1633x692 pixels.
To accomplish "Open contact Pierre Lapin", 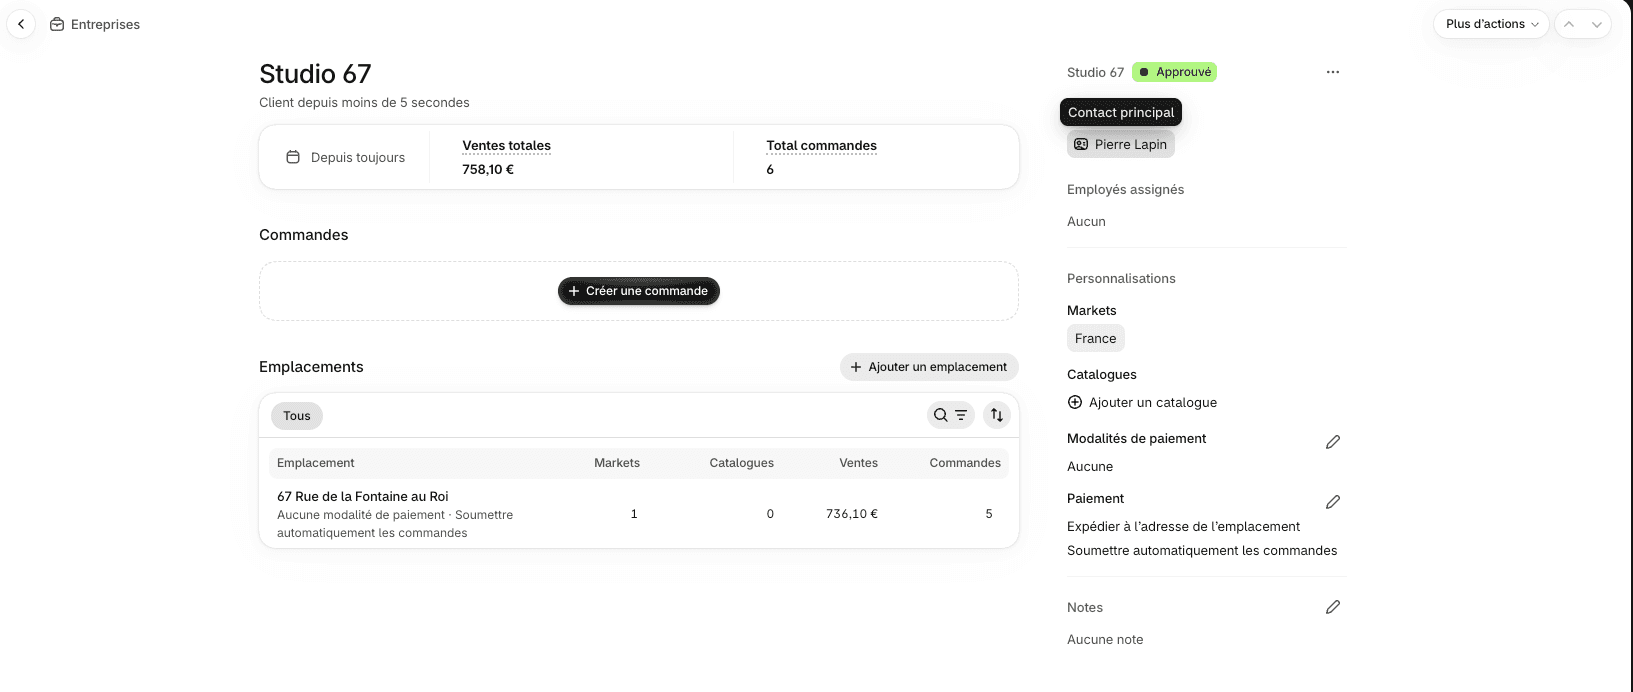I will 1121,144.
